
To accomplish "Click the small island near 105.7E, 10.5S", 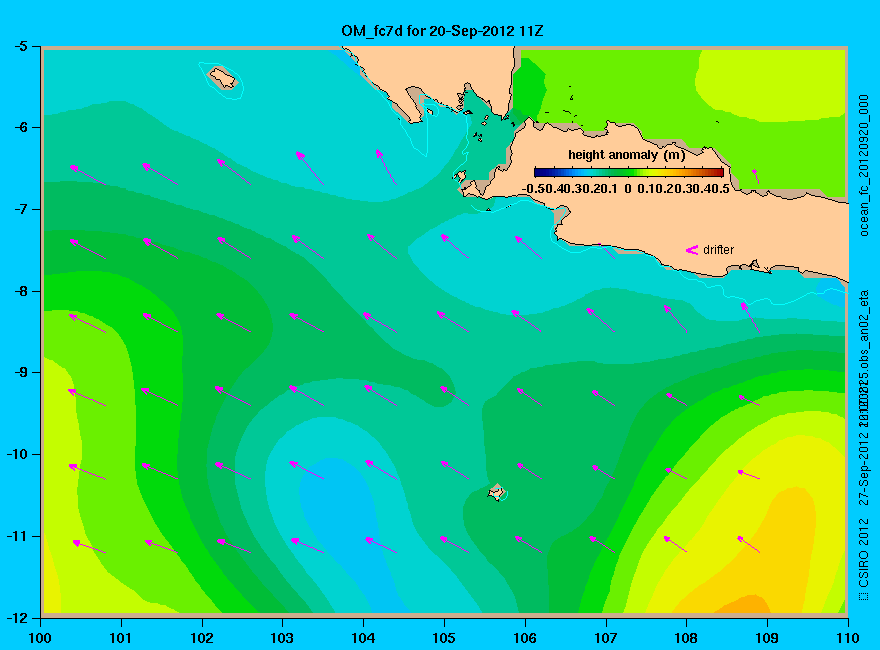I will [x=496, y=492].
